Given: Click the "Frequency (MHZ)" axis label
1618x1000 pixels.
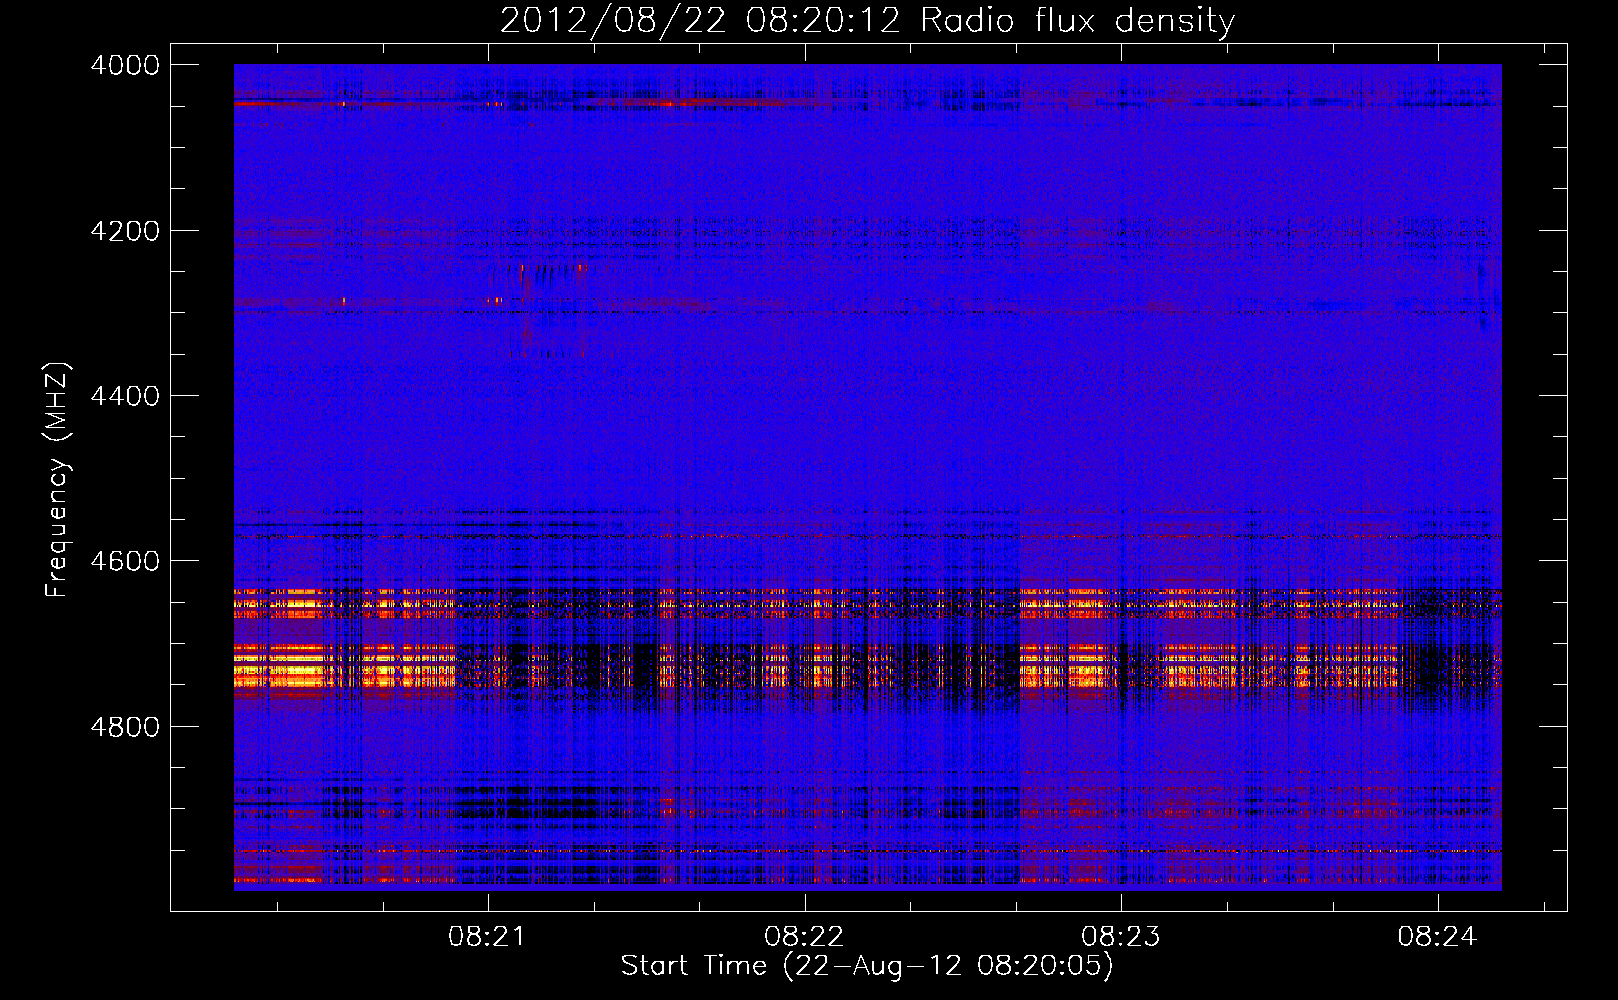Looking at the screenshot, I should pyautogui.click(x=58, y=480).
